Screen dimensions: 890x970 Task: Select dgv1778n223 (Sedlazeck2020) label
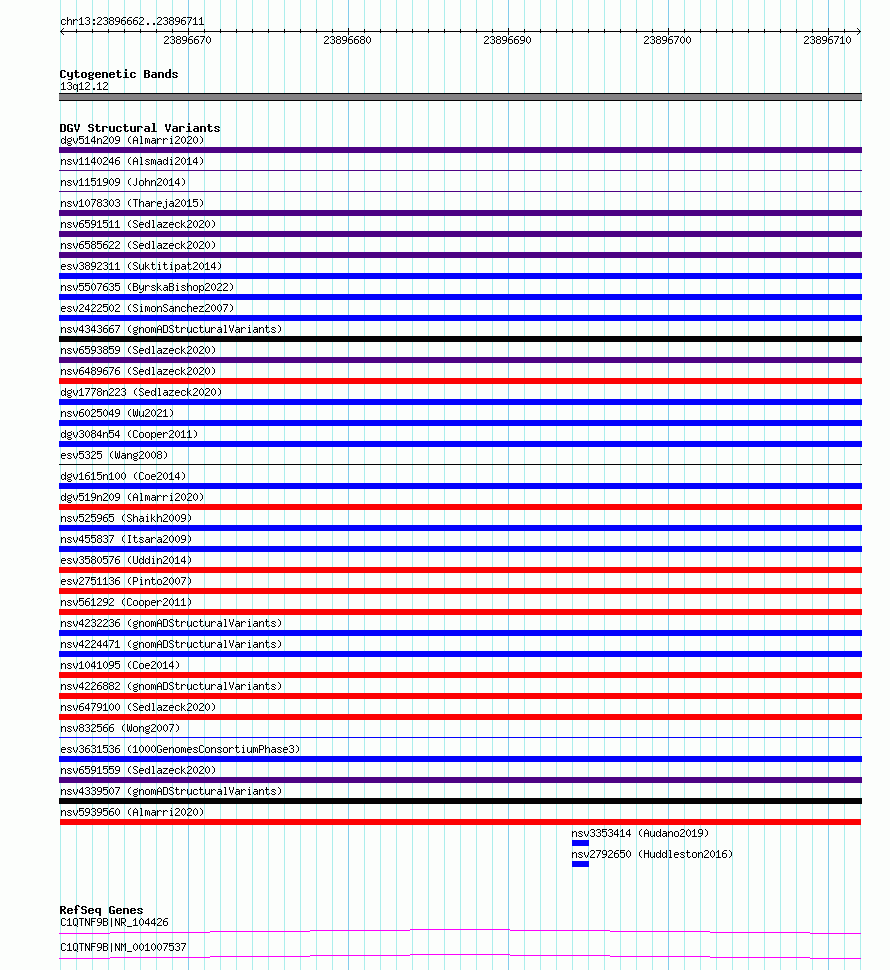(141, 393)
